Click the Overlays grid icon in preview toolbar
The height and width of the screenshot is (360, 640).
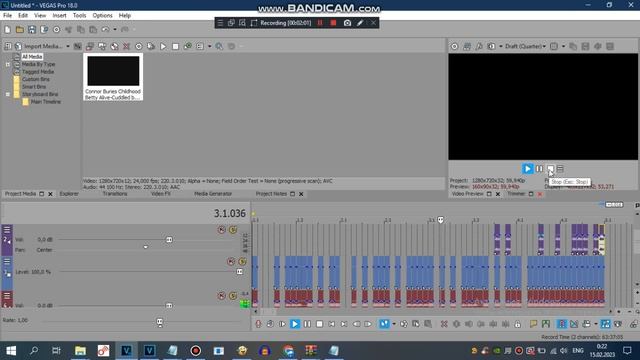tap(554, 46)
